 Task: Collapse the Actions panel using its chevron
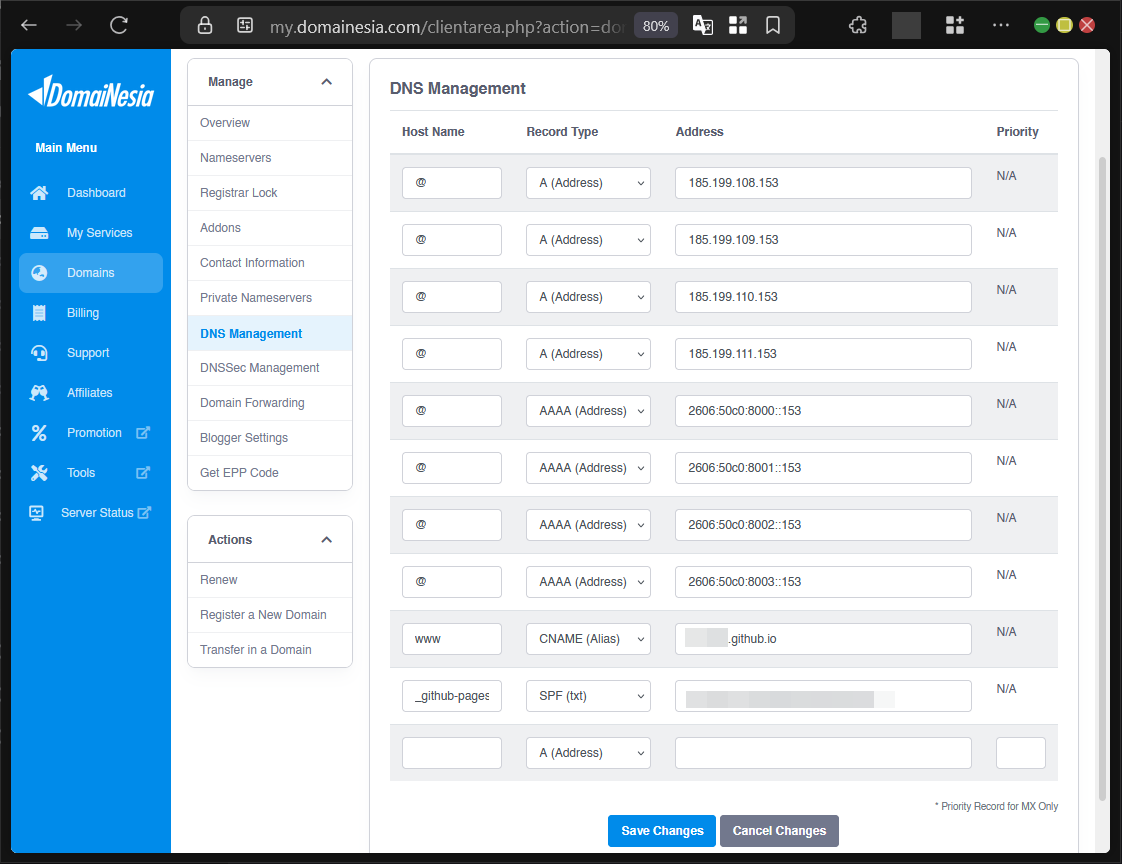(326, 539)
